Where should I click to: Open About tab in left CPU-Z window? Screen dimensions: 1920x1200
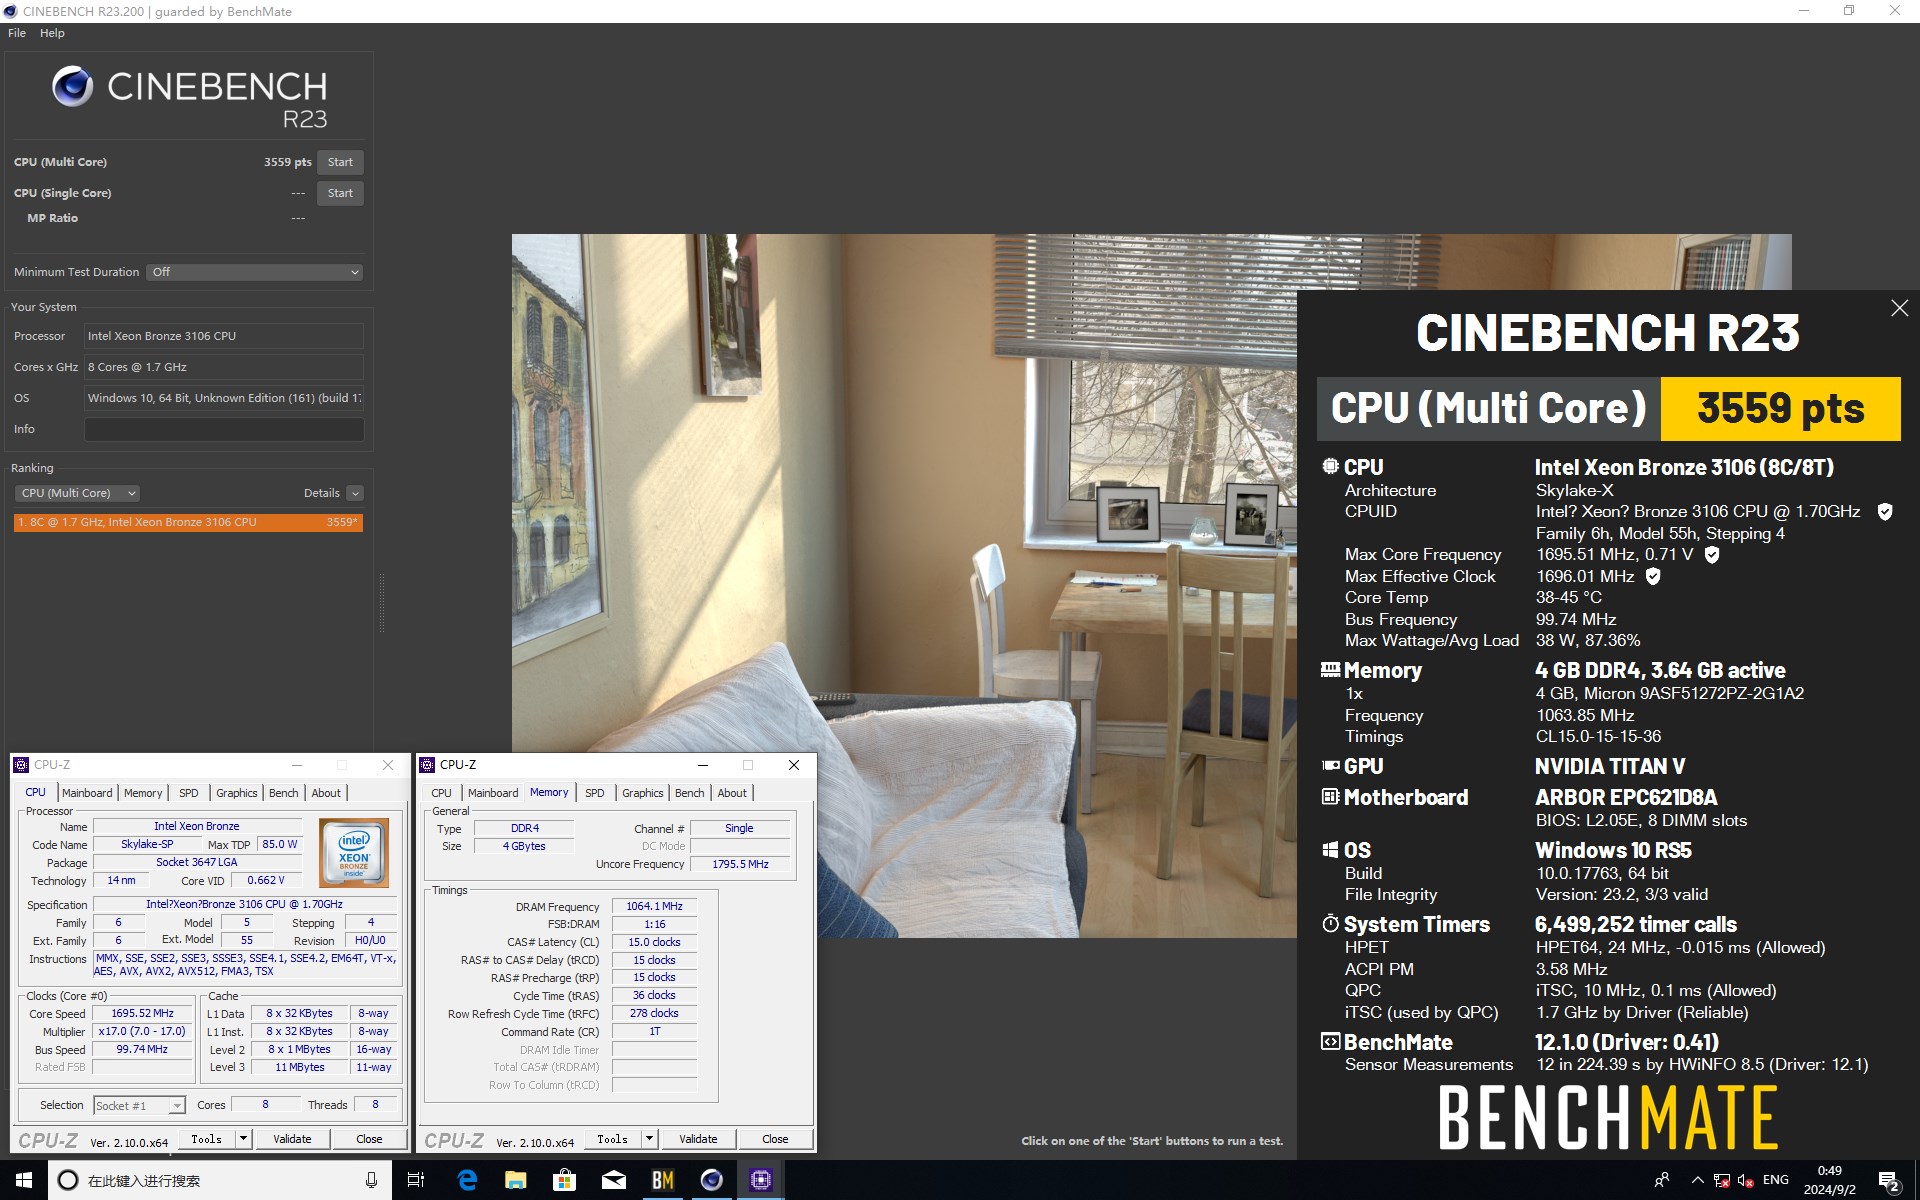click(x=326, y=793)
